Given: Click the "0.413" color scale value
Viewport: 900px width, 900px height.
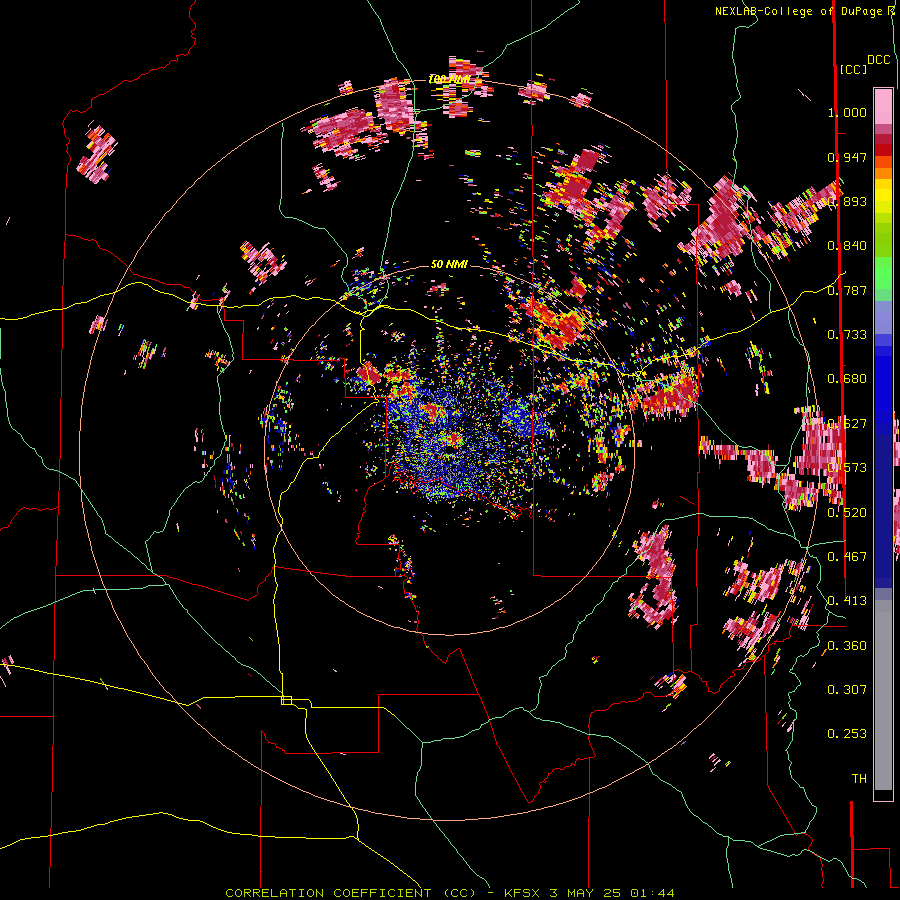Looking at the screenshot, I should (x=847, y=601).
